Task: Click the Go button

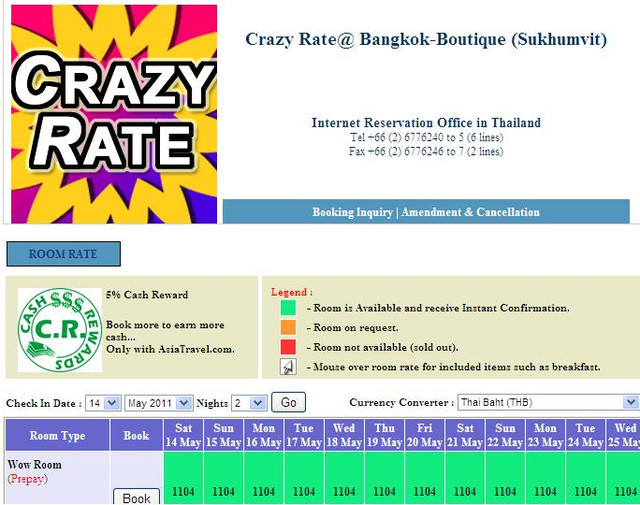Action: click(x=288, y=403)
